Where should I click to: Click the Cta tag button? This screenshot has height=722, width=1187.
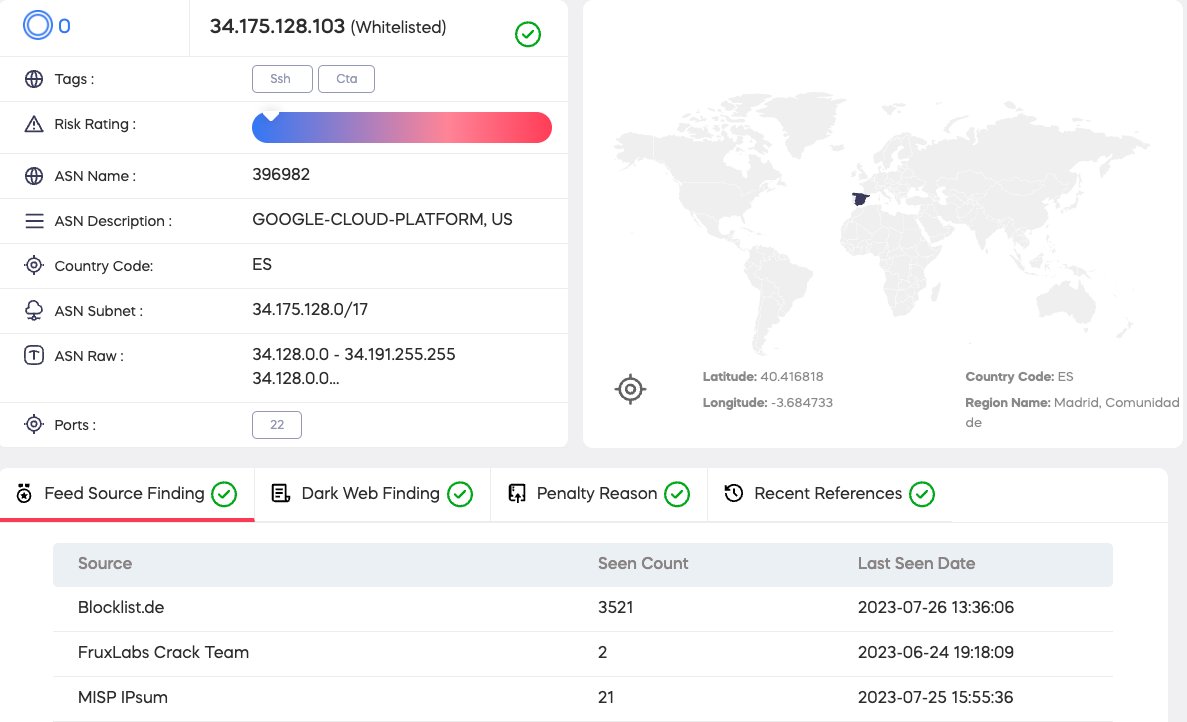click(347, 79)
